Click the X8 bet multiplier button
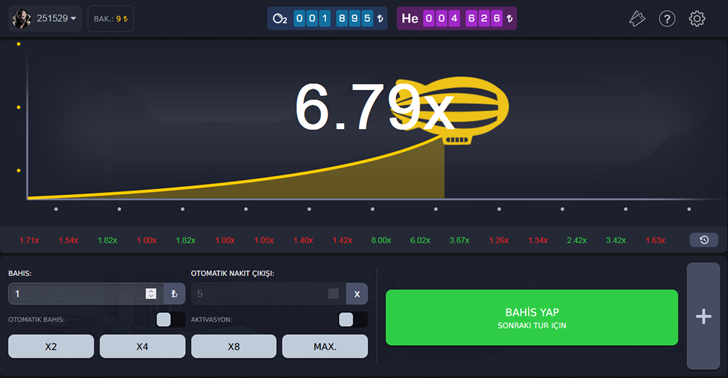 click(x=234, y=346)
